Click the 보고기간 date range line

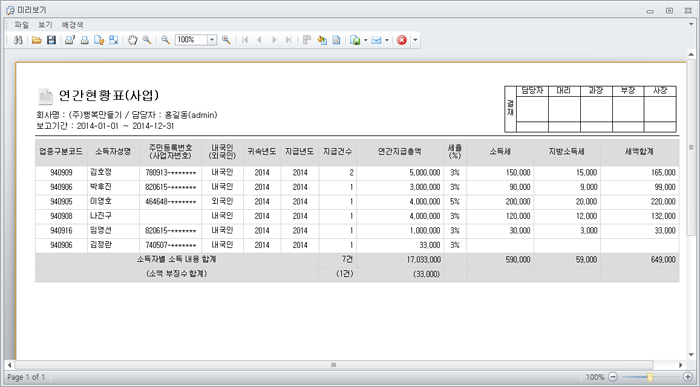click(x=105, y=126)
